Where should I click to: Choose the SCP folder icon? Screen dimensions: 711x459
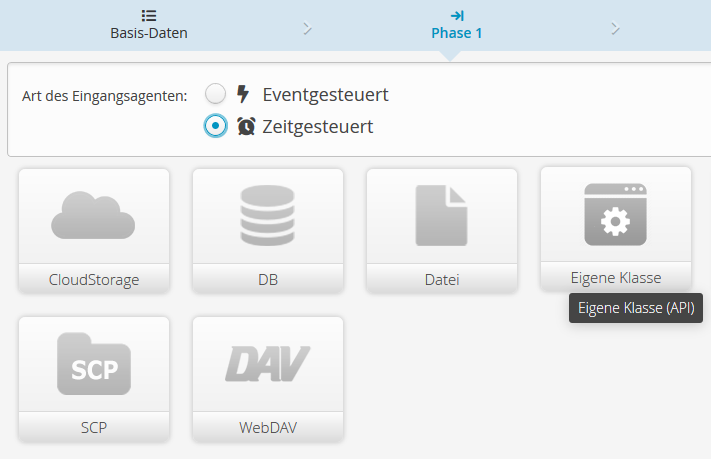tap(94, 366)
